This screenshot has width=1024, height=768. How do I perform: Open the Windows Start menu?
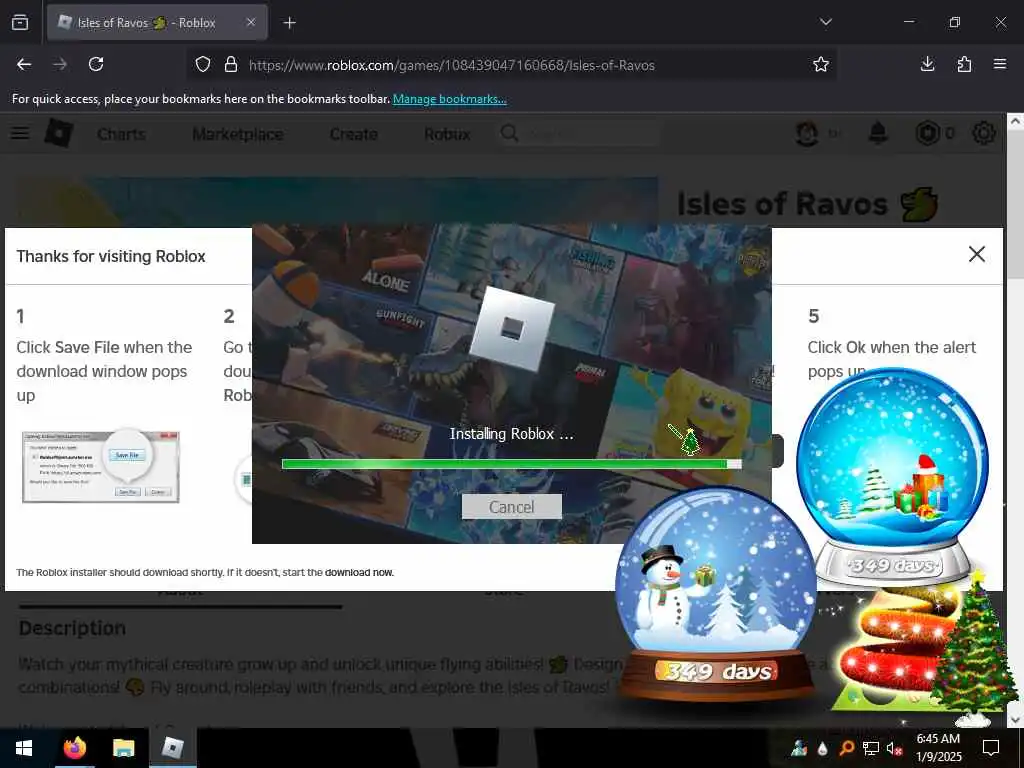pos(24,748)
